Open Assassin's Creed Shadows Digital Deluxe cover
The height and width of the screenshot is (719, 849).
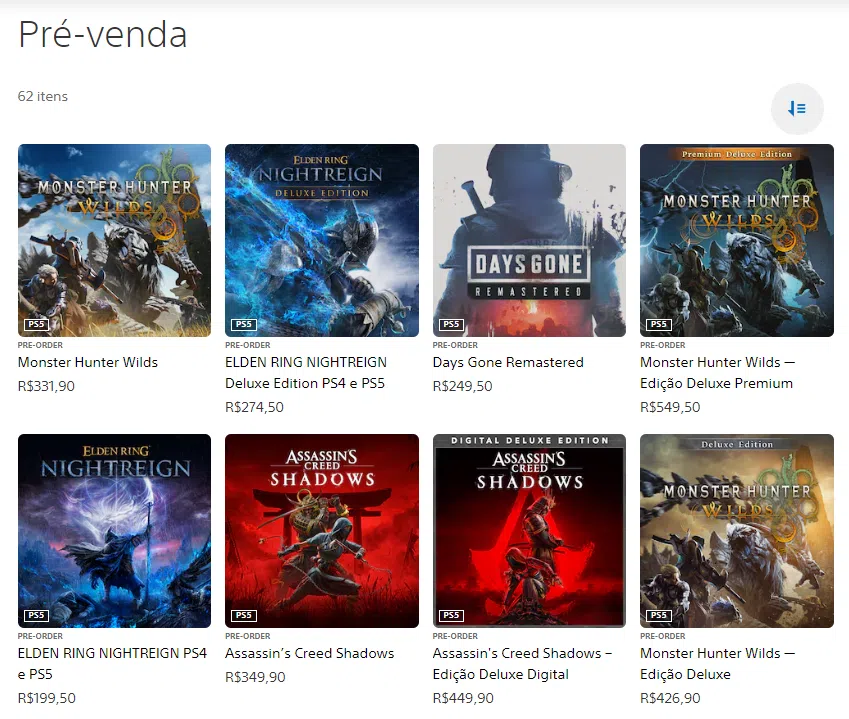(x=529, y=531)
